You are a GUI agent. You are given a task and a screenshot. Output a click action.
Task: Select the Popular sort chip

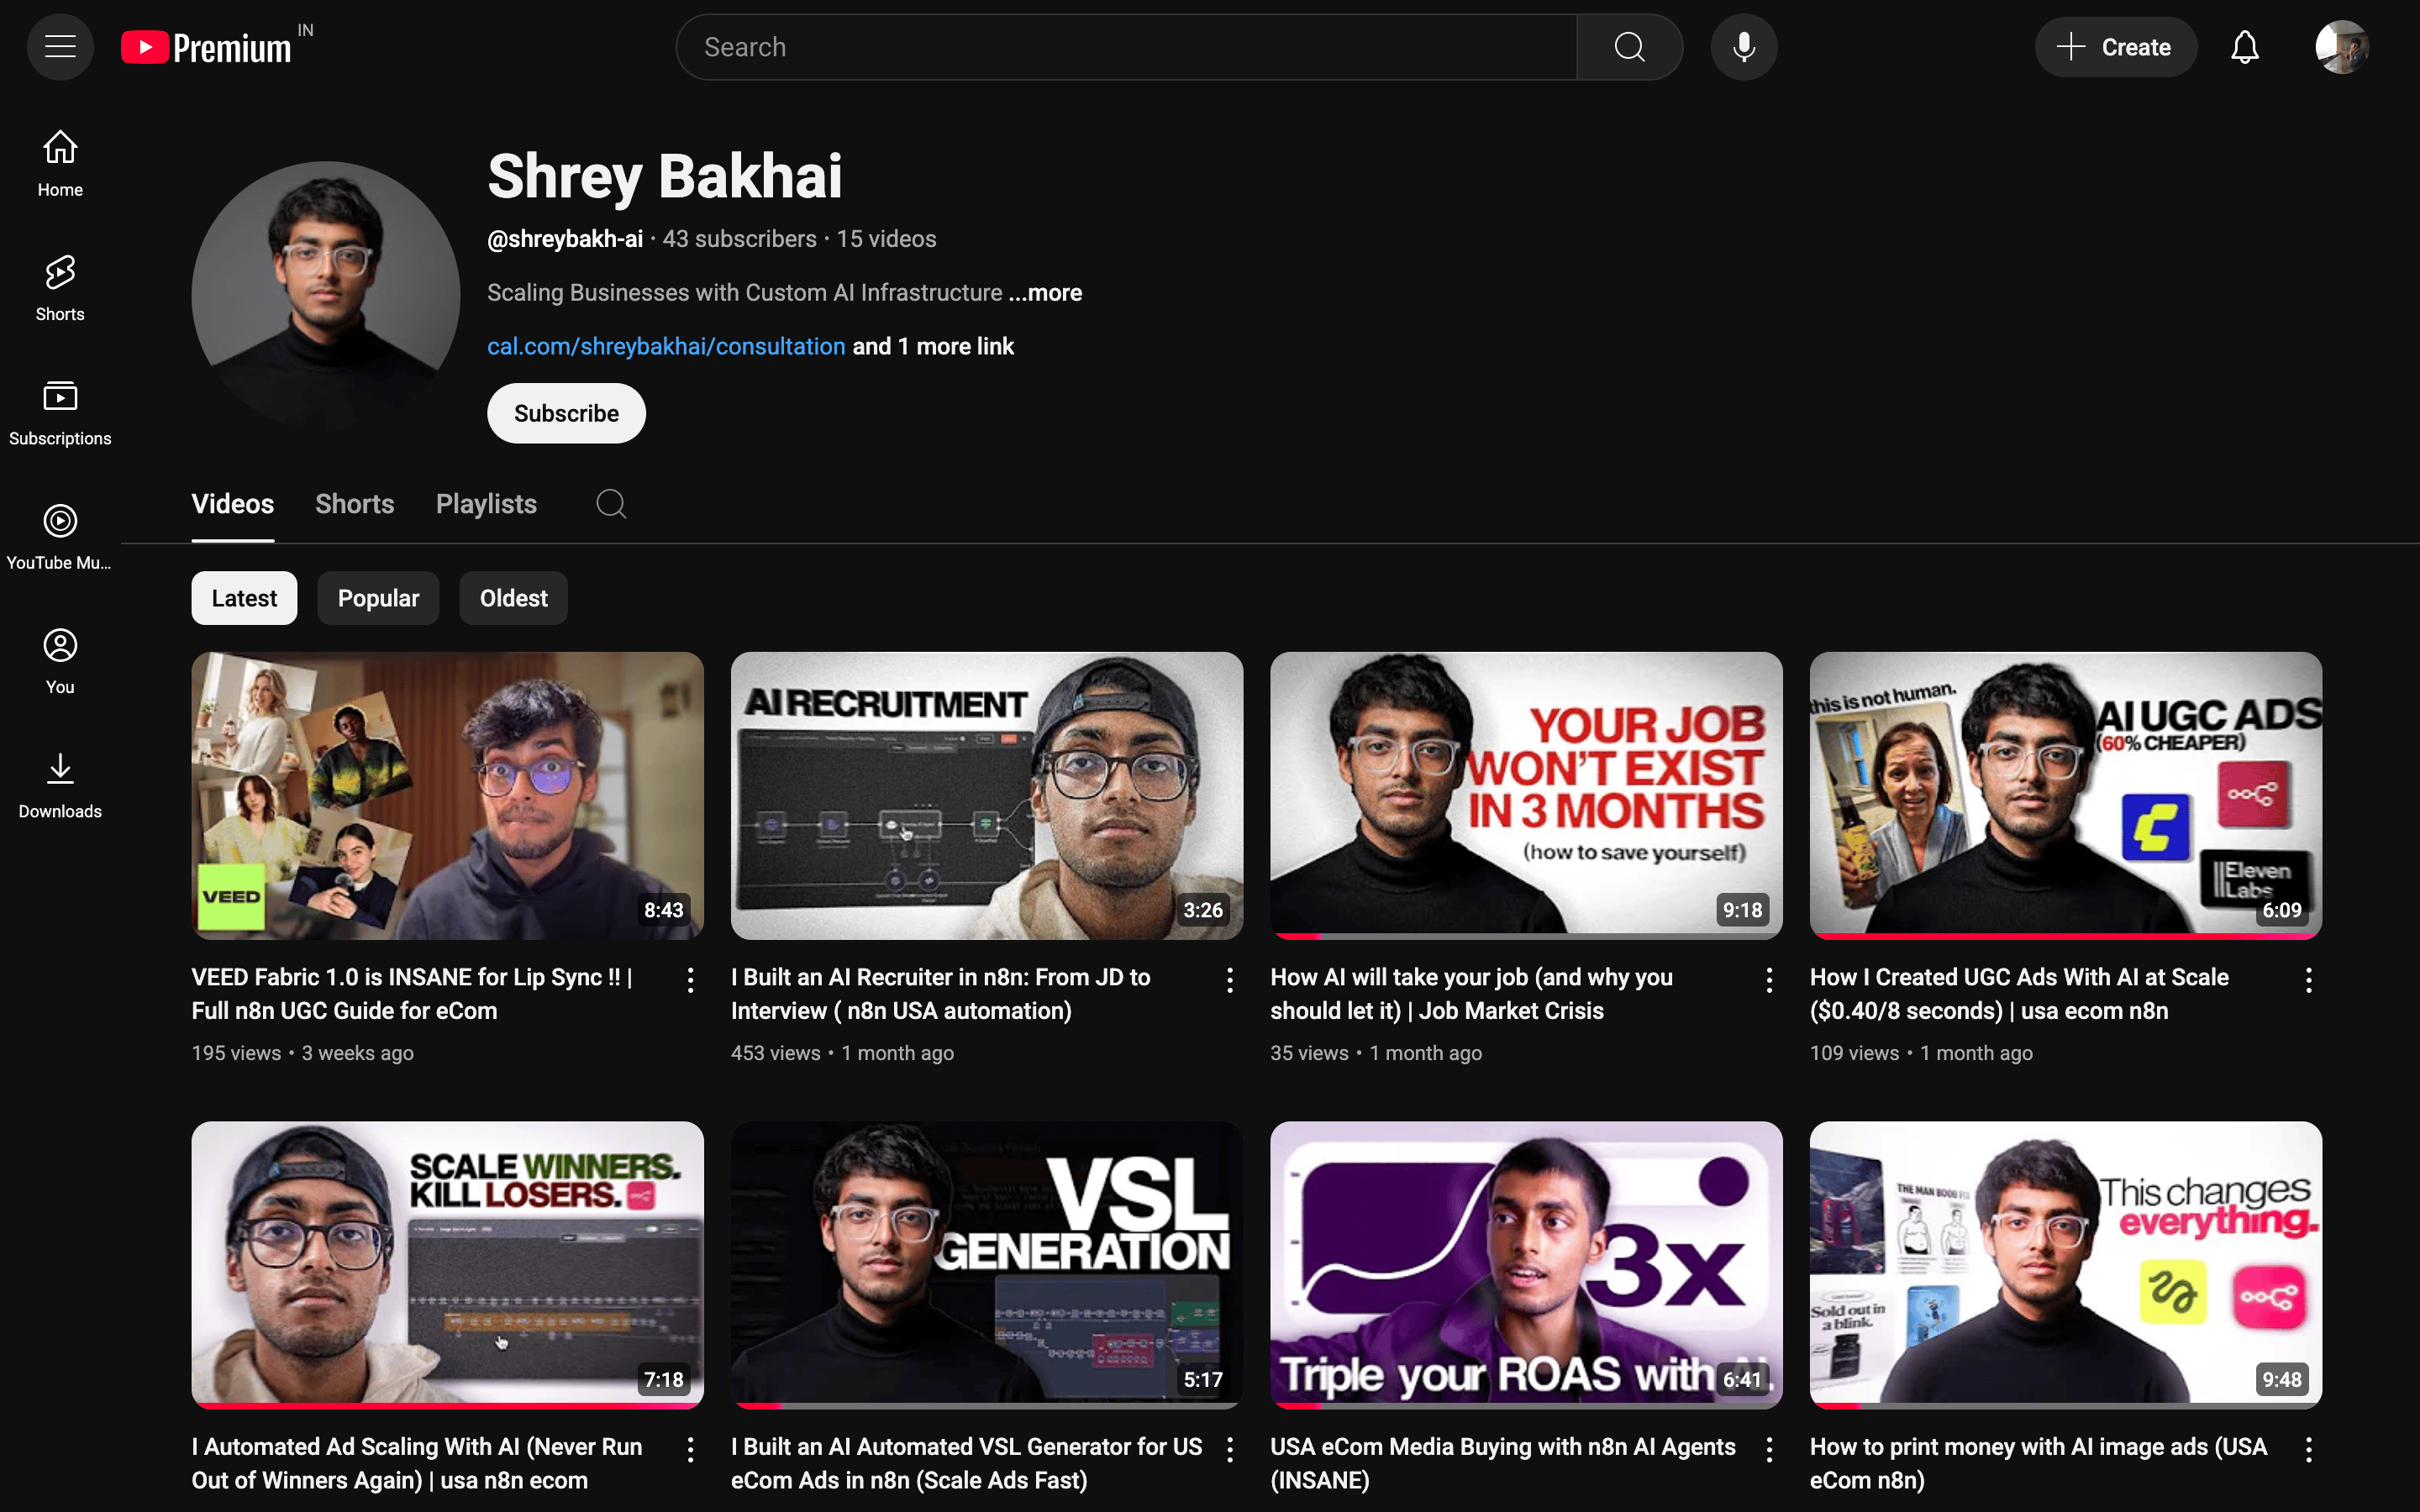click(x=378, y=598)
